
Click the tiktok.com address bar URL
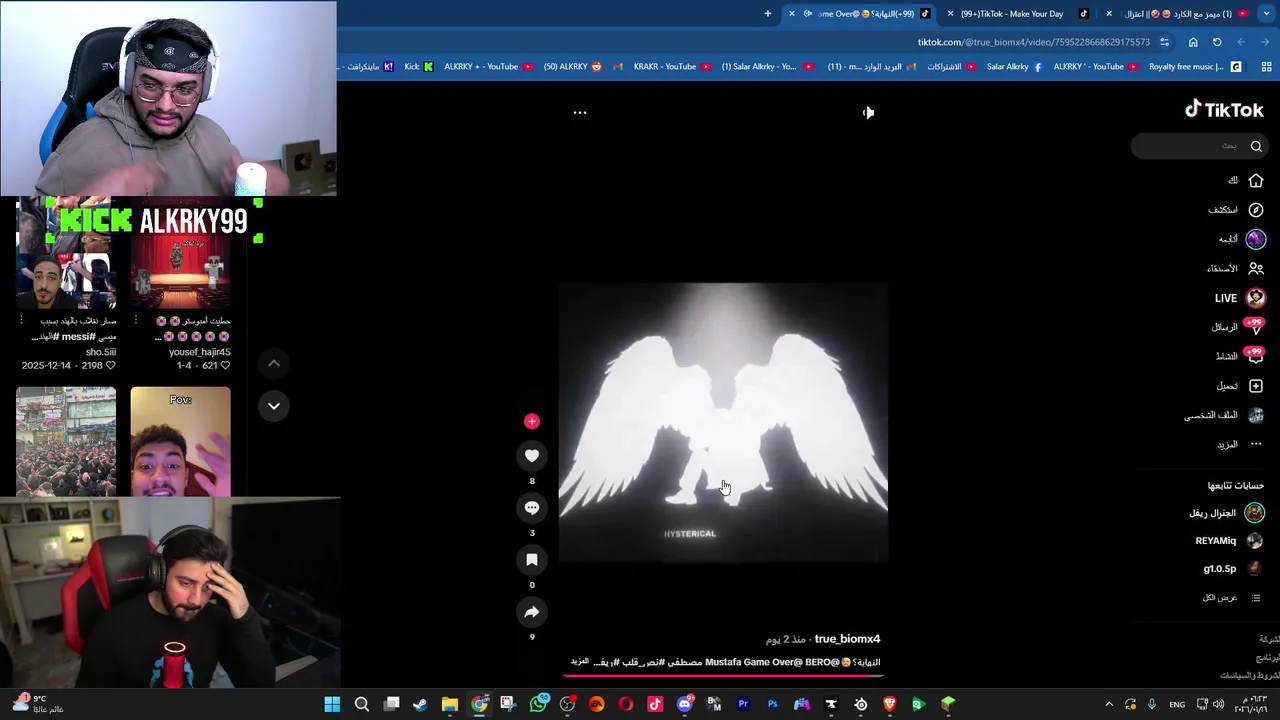click(1034, 42)
